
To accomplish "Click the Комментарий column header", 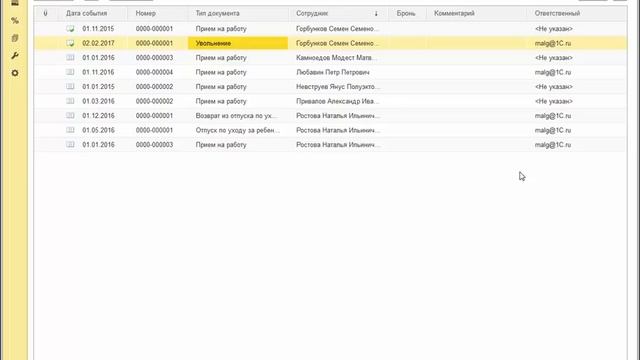I will coord(454,13).
